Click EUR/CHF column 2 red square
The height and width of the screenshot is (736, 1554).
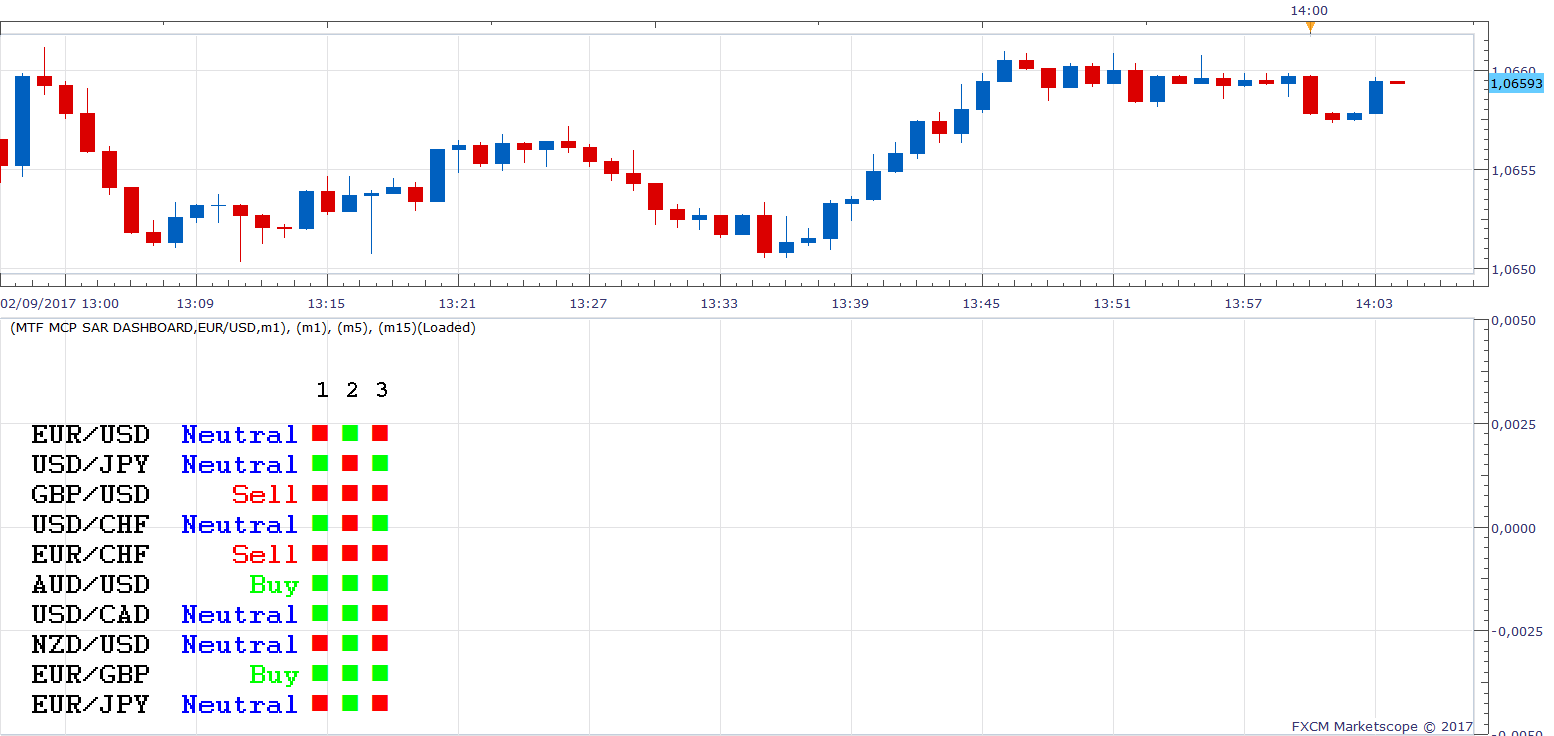pos(350,553)
